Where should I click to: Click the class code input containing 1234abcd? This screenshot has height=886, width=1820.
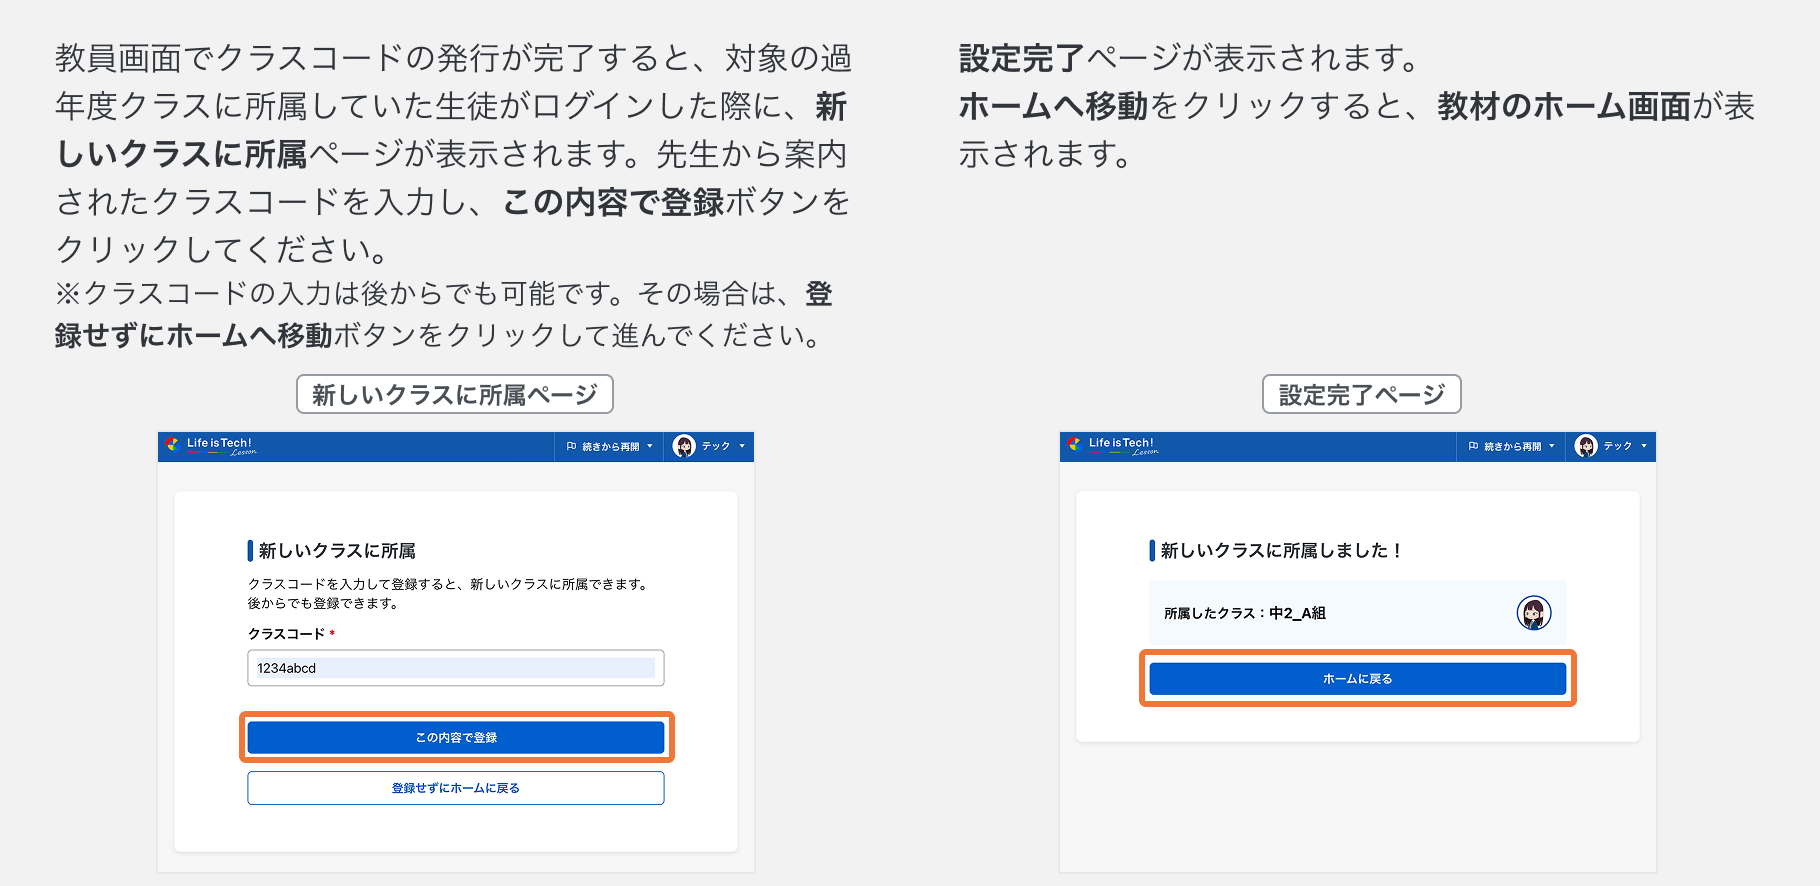pyautogui.click(x=456, y=667)
